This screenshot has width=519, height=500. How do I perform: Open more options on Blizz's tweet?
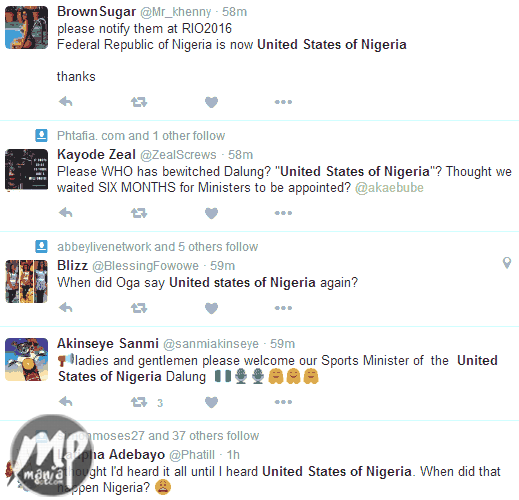(283, 308)
